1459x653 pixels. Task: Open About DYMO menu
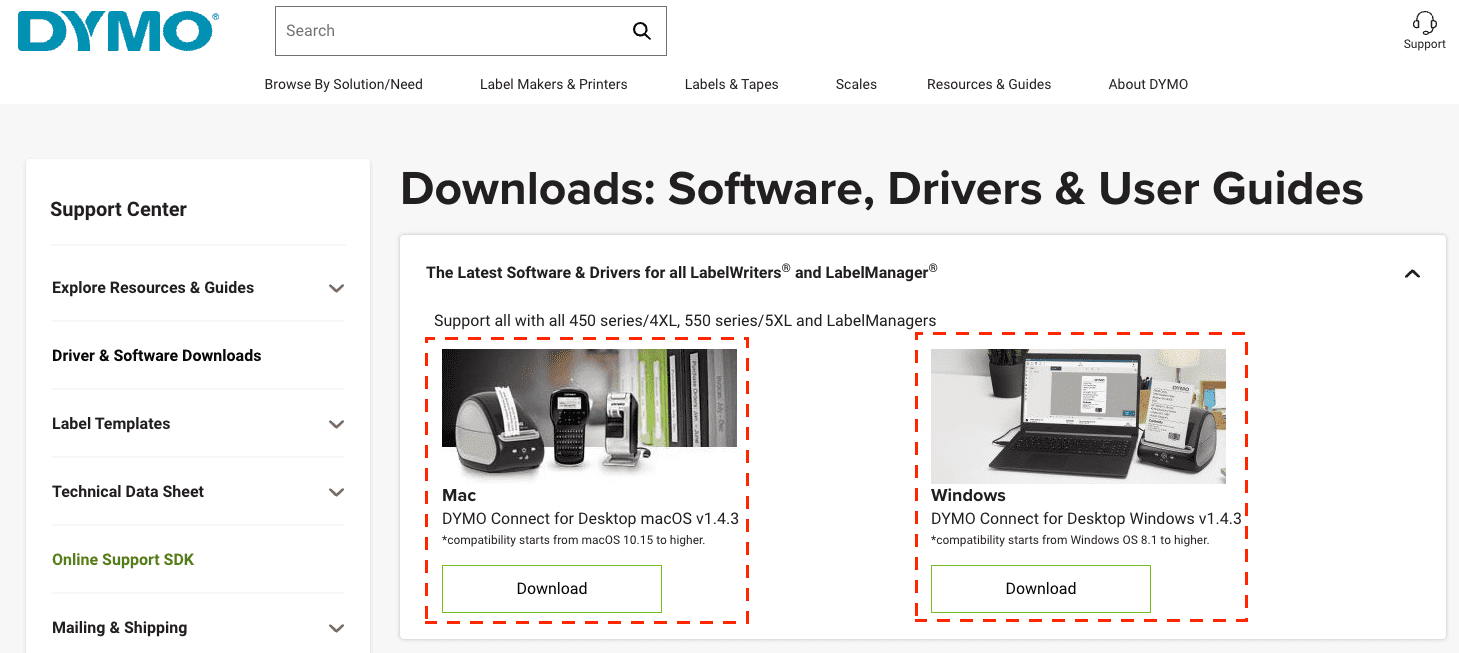(x=1148, y=84)
